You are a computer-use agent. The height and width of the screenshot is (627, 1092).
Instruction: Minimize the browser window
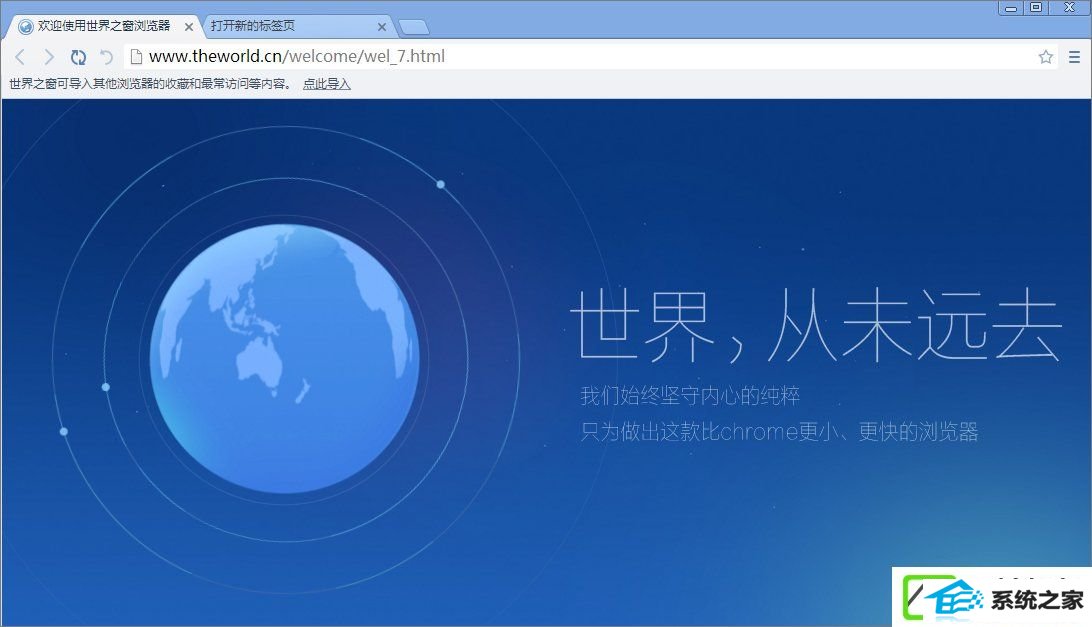coord(1011,8)
